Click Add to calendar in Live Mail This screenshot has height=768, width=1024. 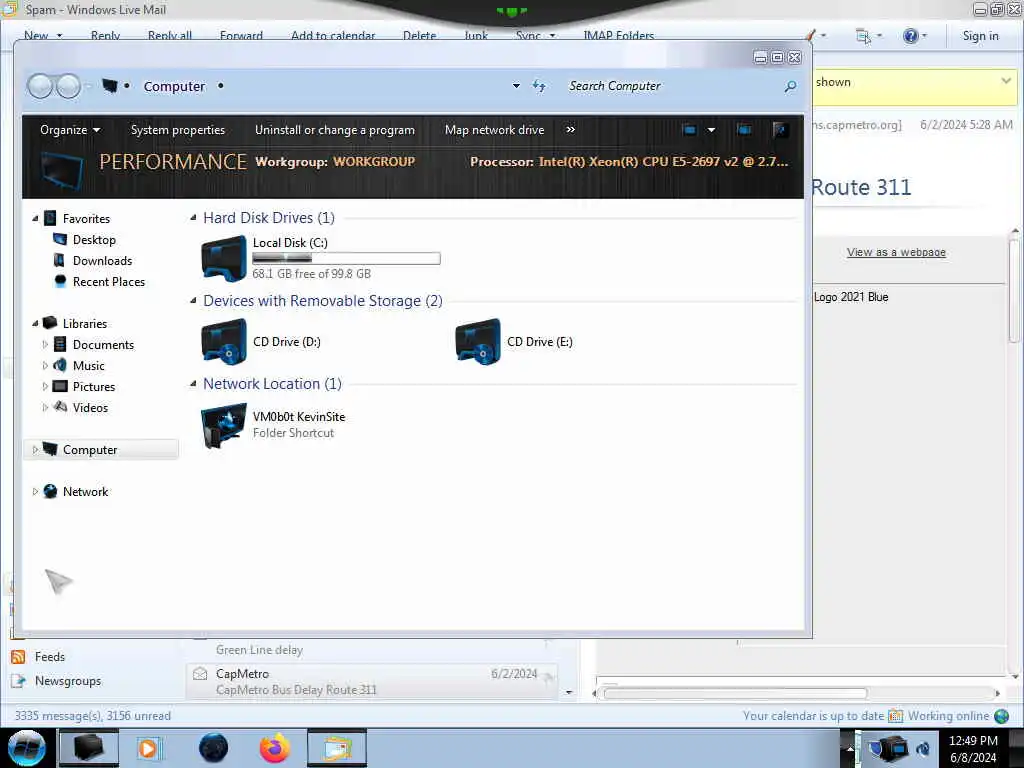click(333, 36)
